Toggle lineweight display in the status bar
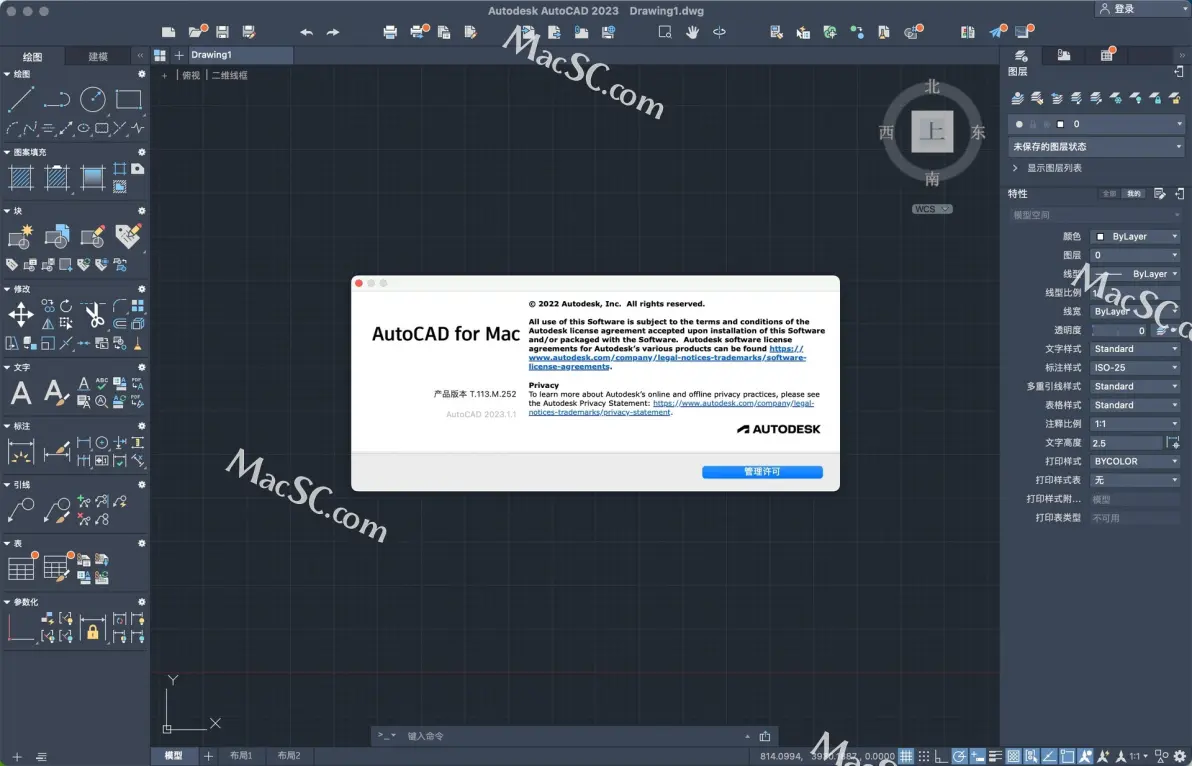 [995, 756]
